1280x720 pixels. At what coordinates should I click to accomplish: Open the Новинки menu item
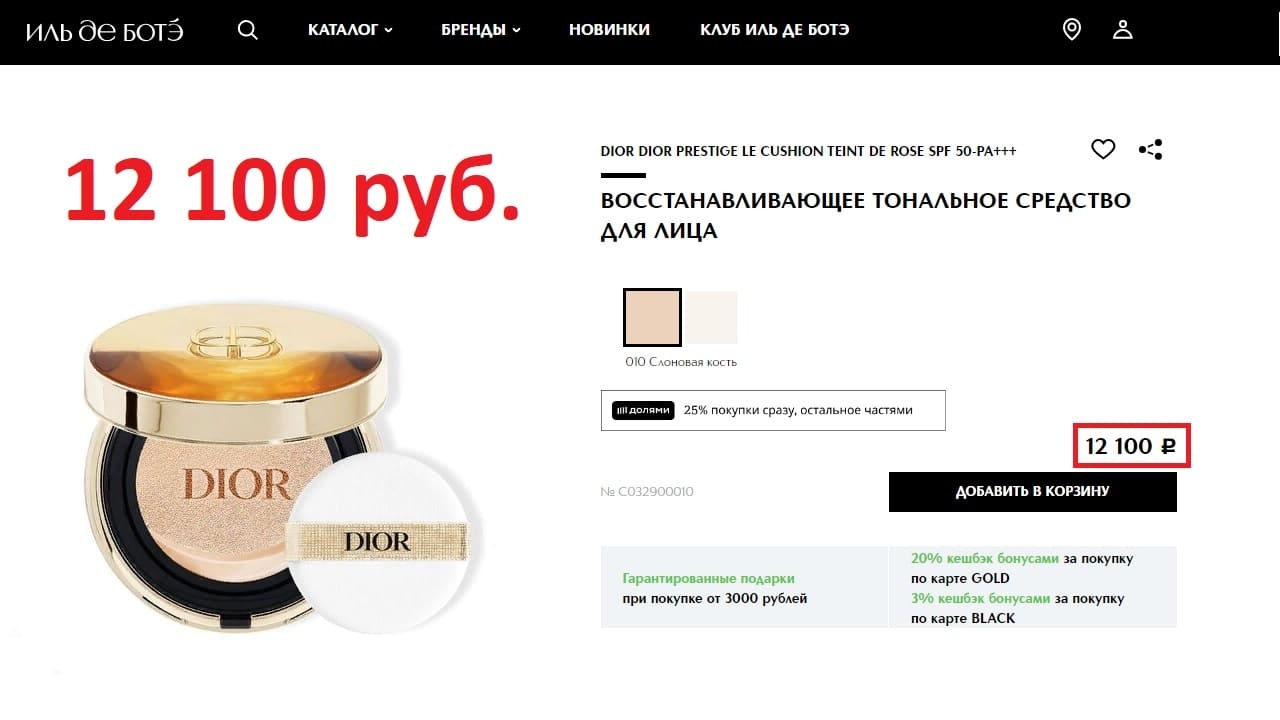tap(609, 30)
